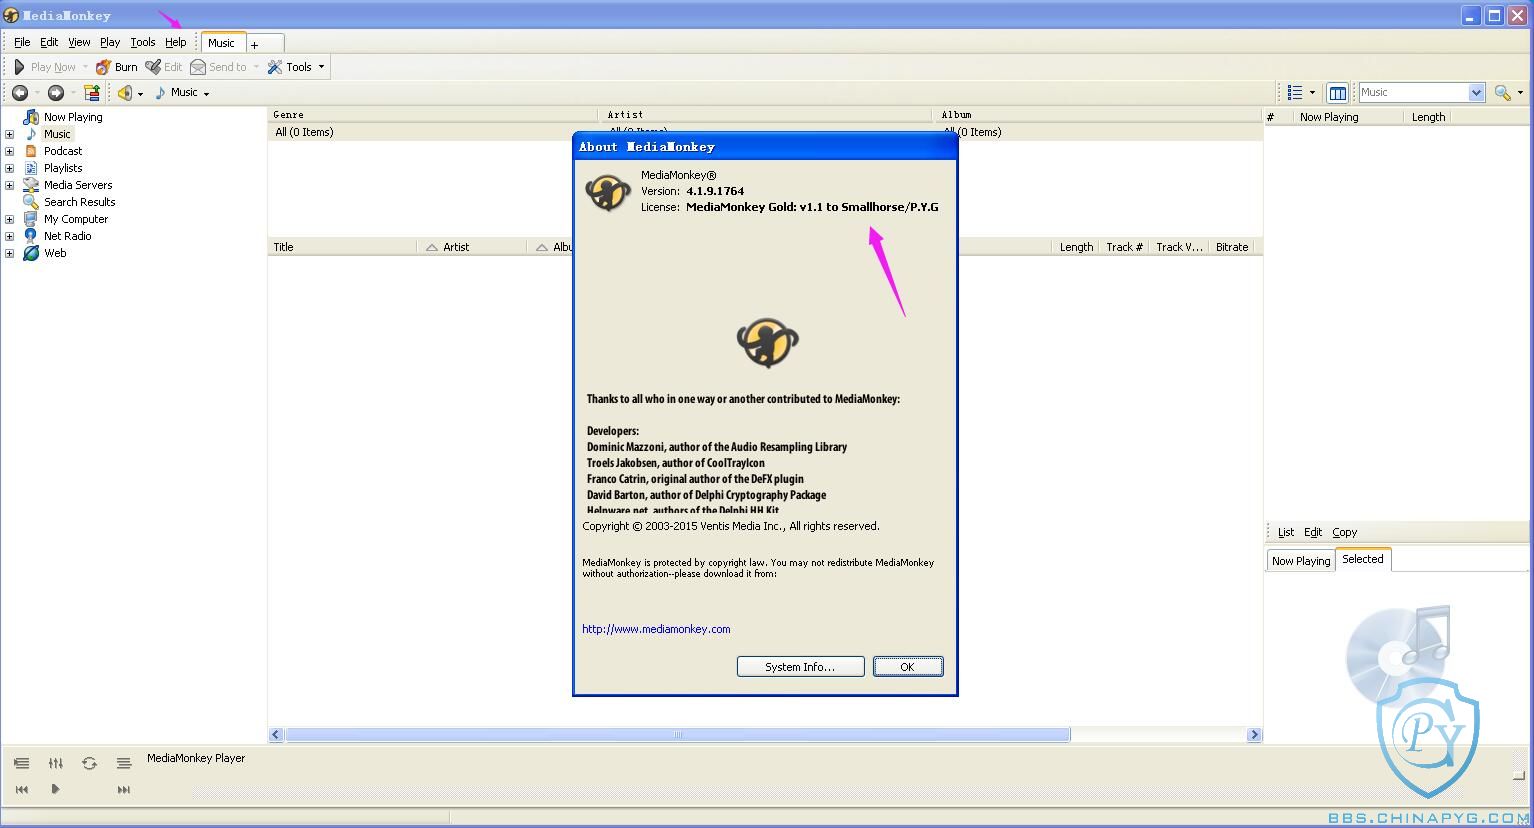Viewport: 1534px width, 828px height.
Task: Add a new tab with plus
Action: pos(255,44)
